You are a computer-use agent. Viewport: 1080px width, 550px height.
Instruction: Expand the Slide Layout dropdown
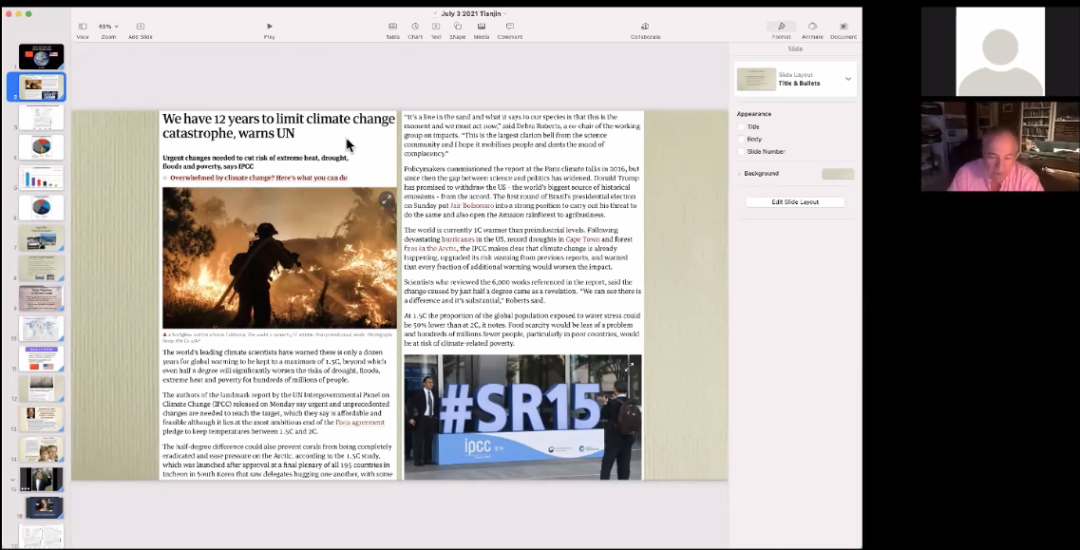click(x=848, y=79)
